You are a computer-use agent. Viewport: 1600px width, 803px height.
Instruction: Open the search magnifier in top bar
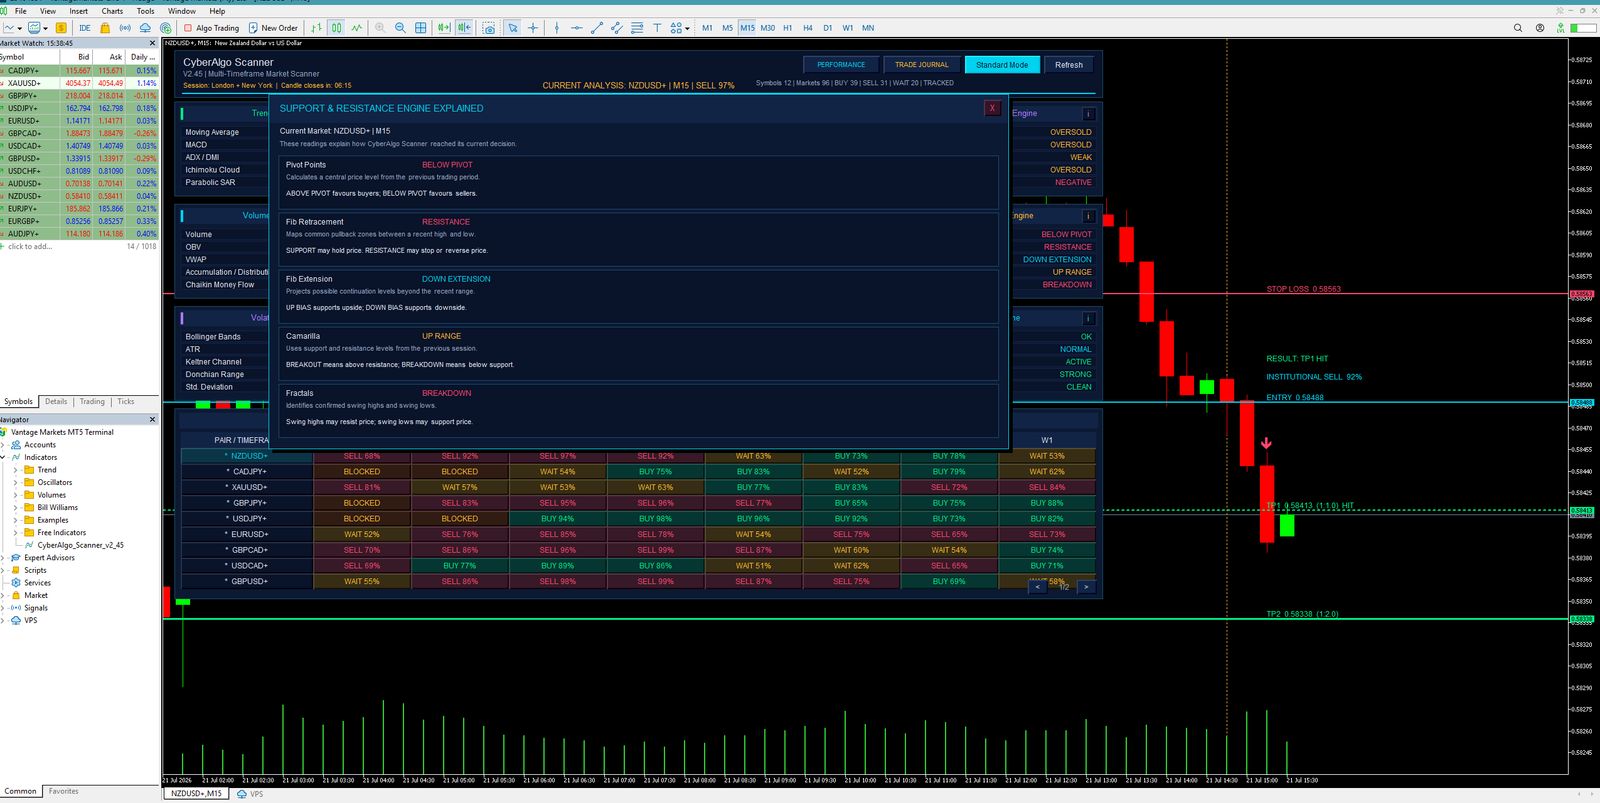[x=1518, y=28]
